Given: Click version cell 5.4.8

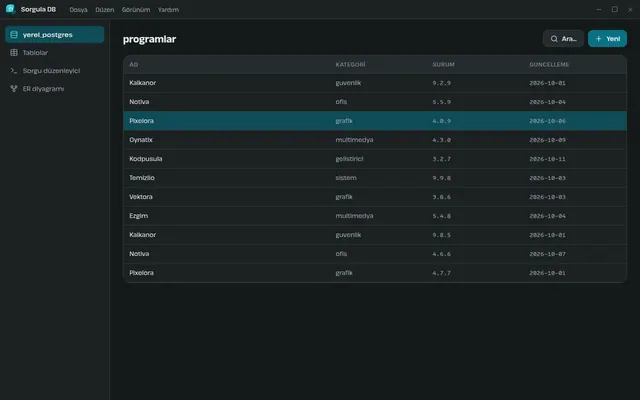Looking at the screenshot, I should point(442,216).
